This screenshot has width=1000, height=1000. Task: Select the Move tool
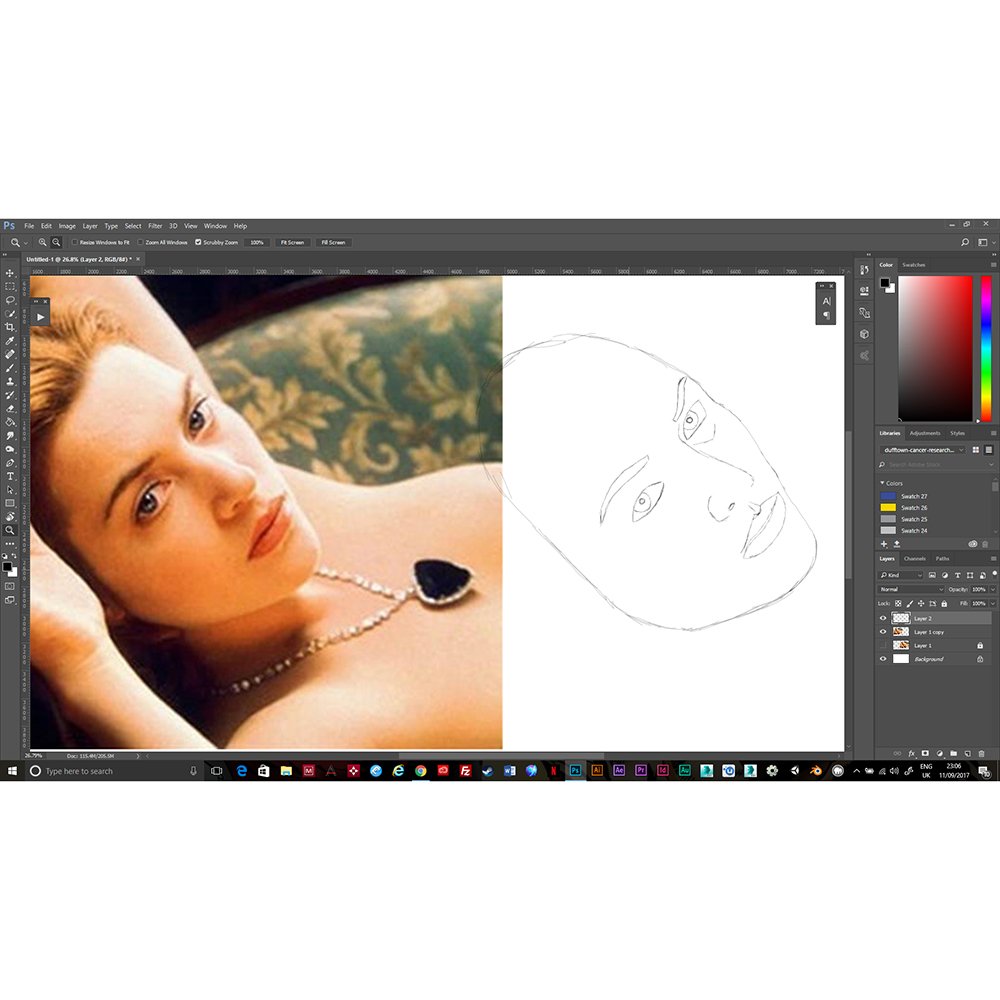(10, 273)
